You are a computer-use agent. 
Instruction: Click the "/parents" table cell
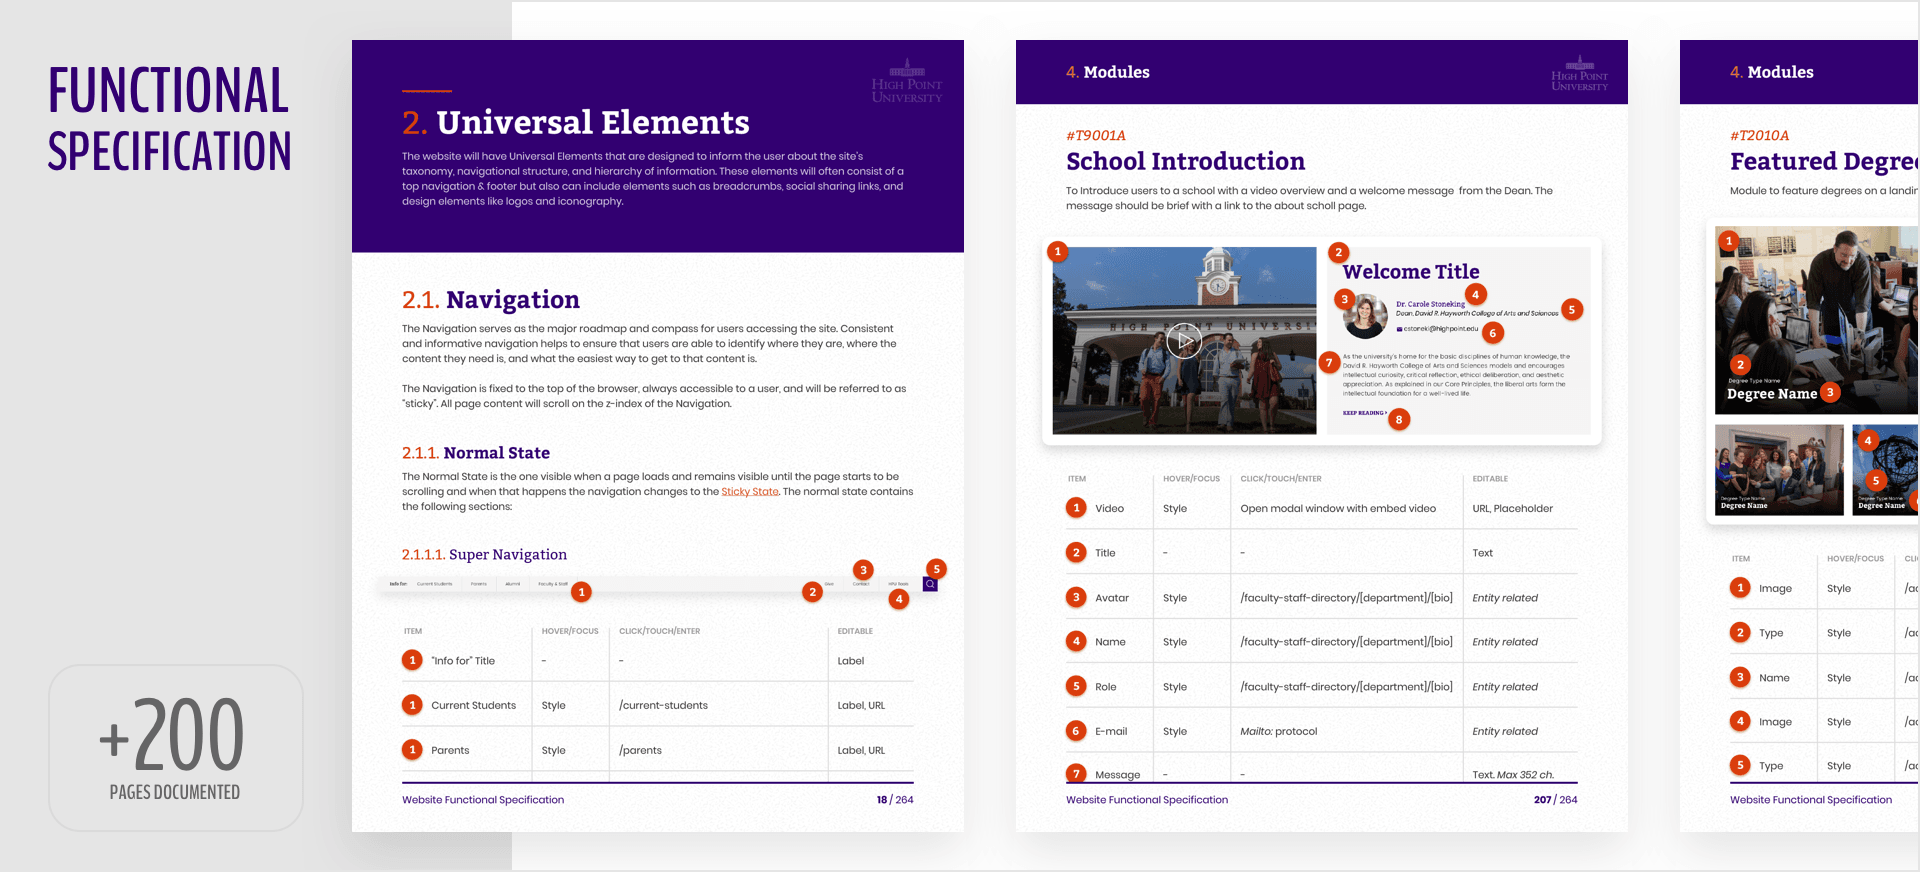[640, 751]
